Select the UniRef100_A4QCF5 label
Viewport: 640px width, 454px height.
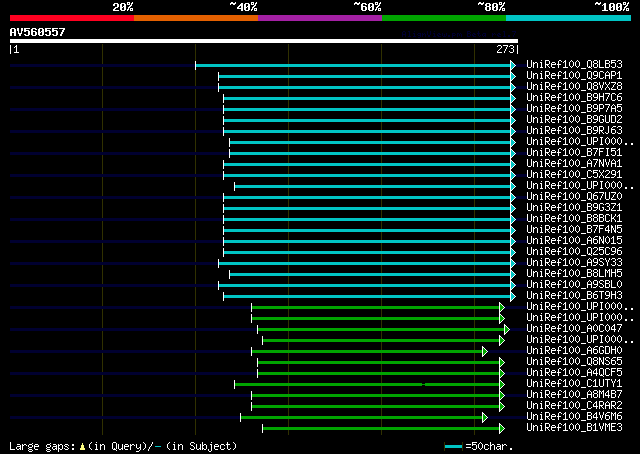click(x=574, y=373)
